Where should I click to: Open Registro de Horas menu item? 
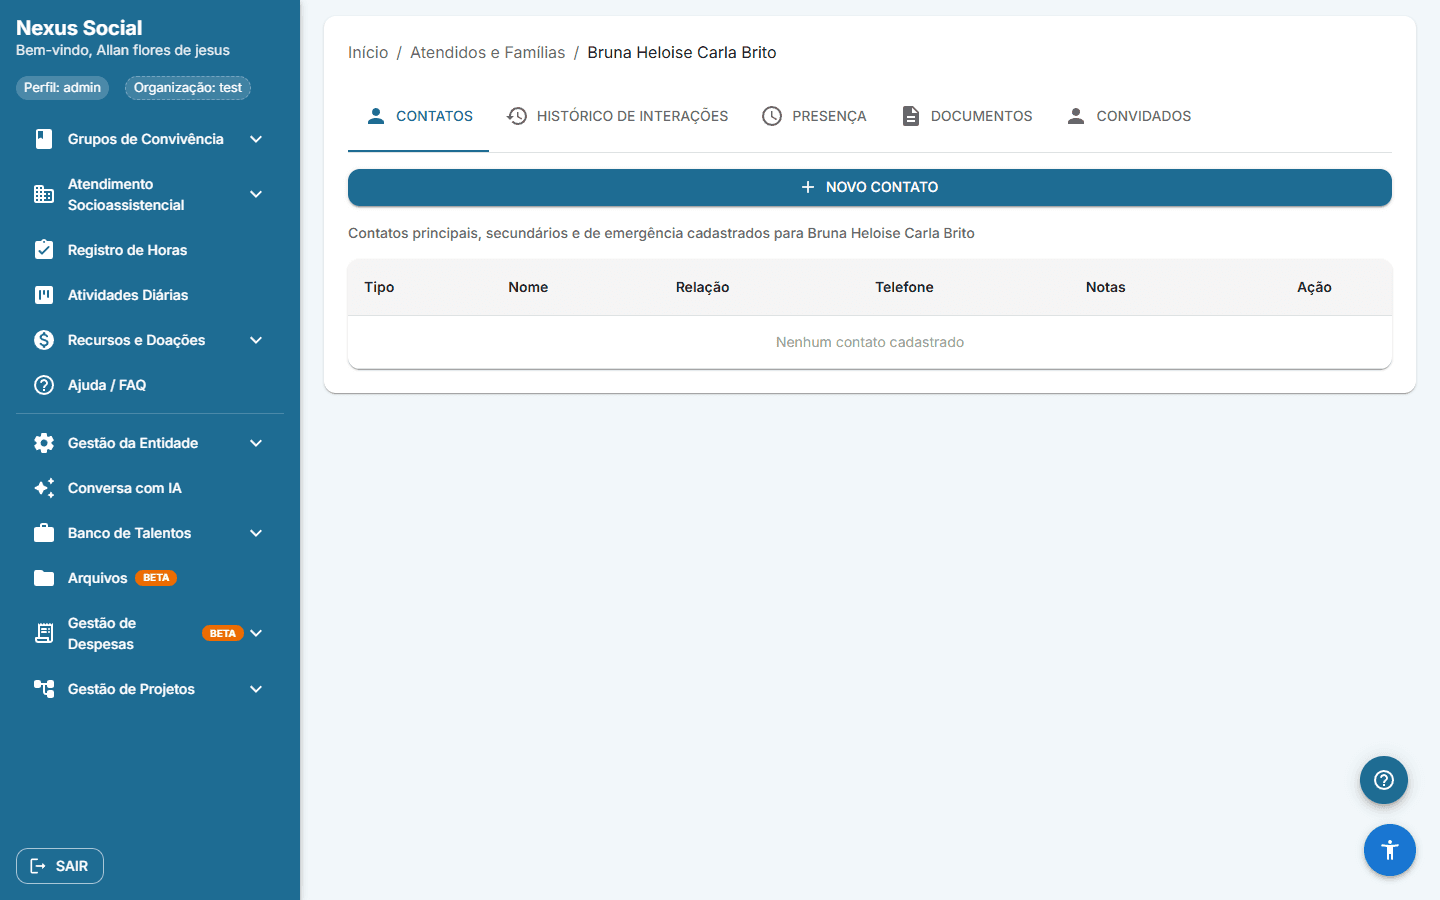click(150, 250)
